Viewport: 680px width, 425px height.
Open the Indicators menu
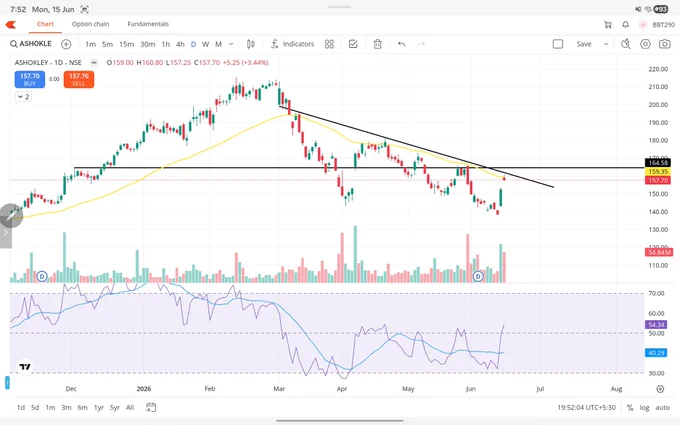[292, 44]
